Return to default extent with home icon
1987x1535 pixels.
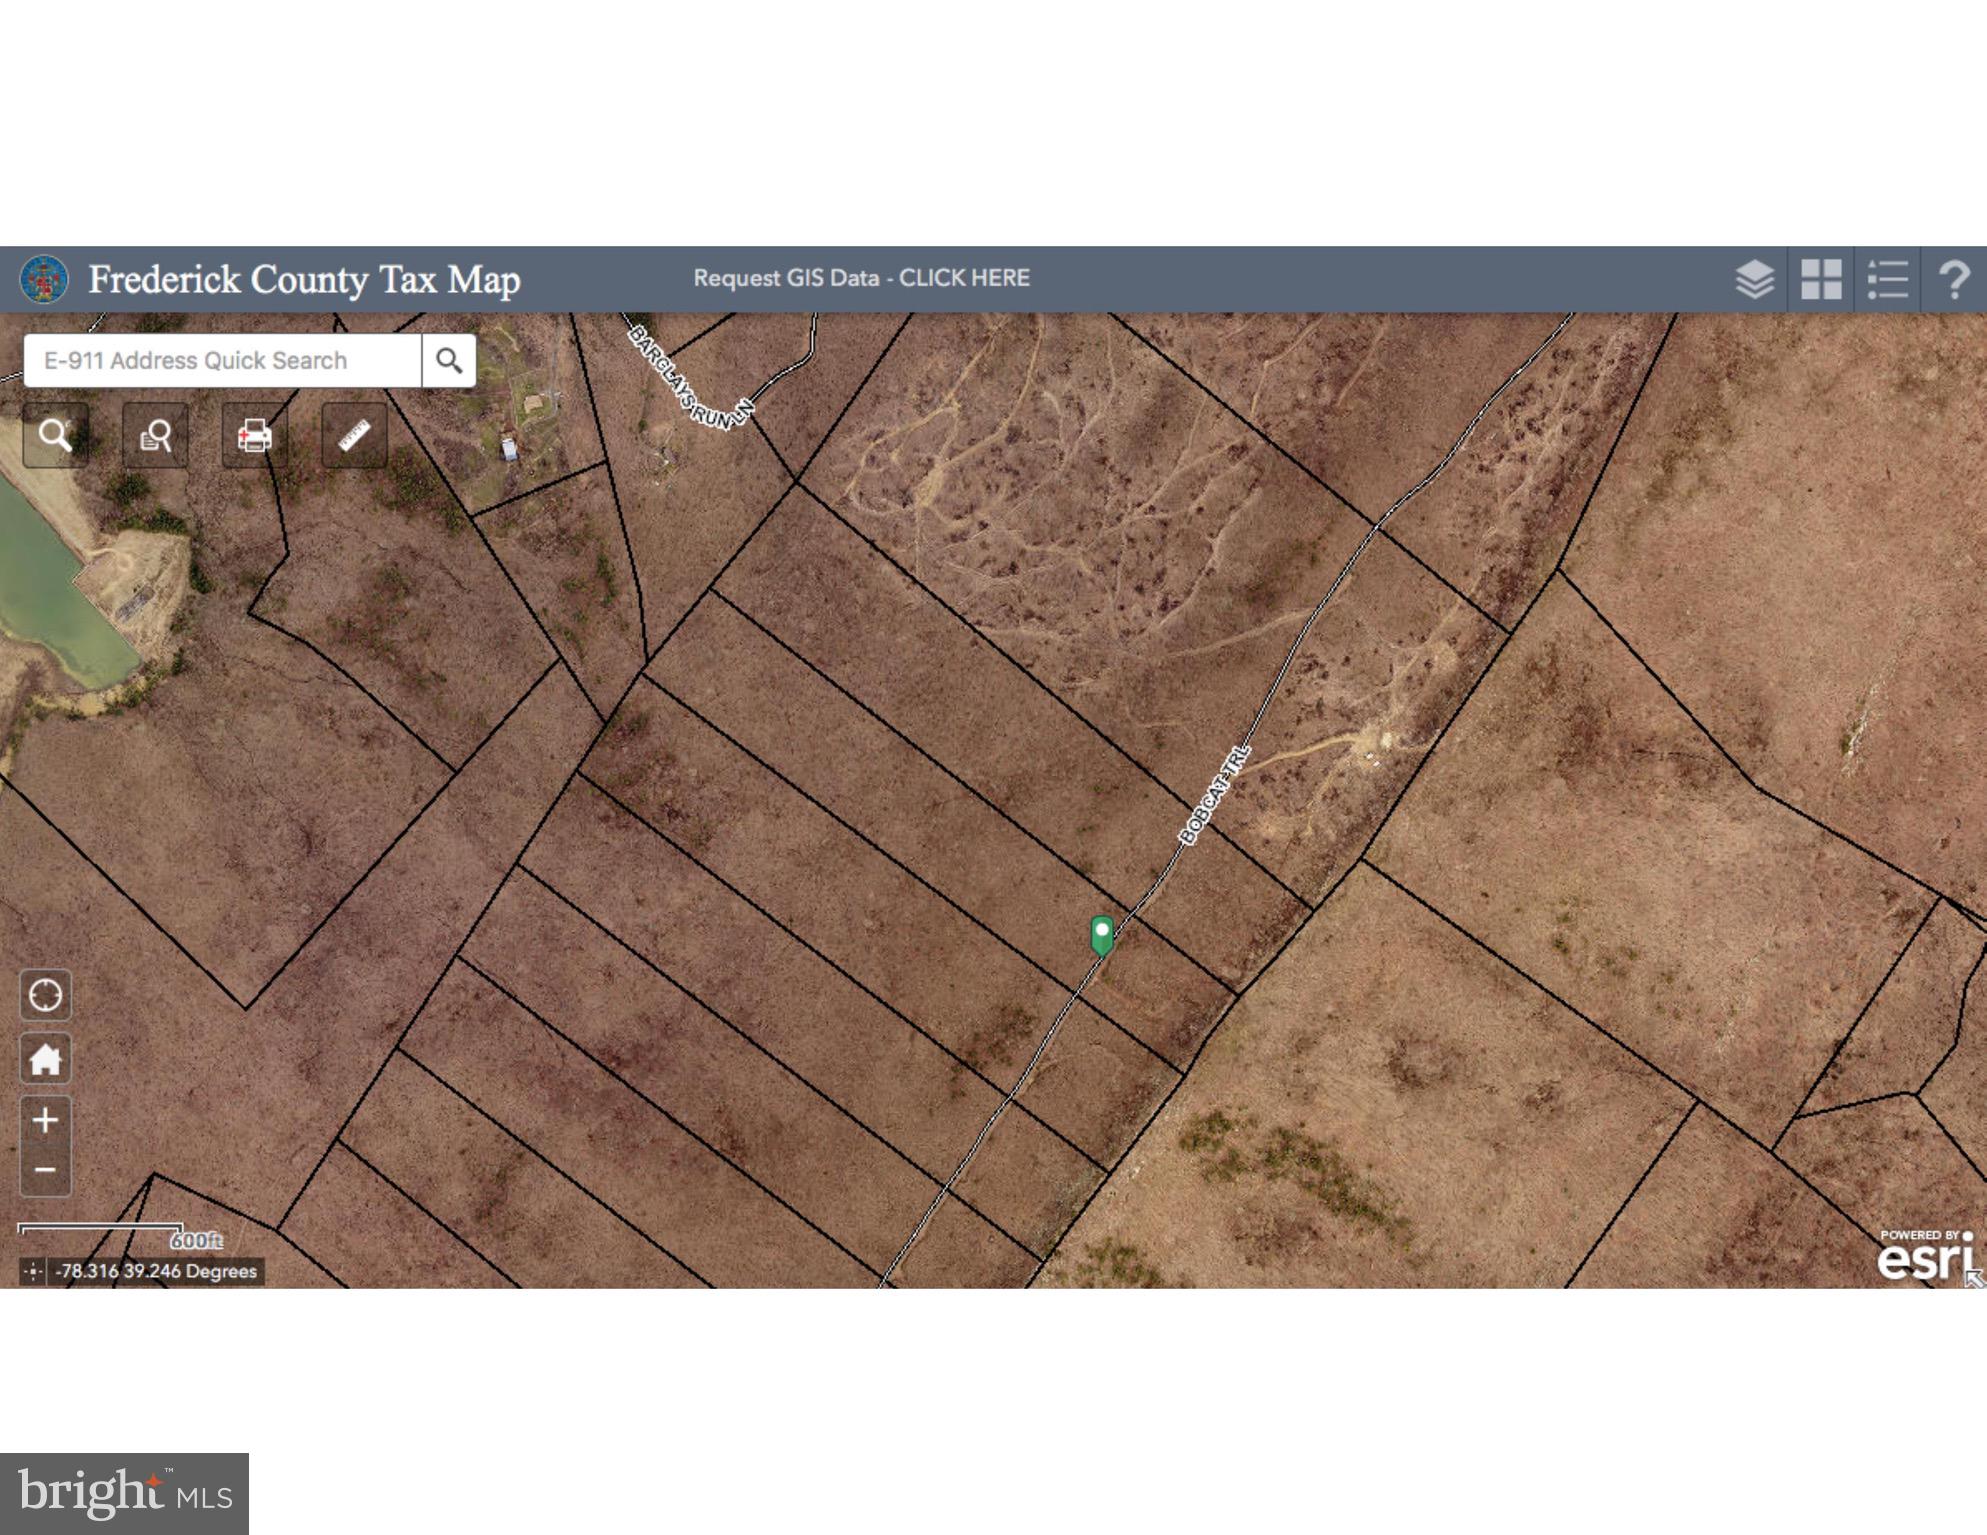46,1058
